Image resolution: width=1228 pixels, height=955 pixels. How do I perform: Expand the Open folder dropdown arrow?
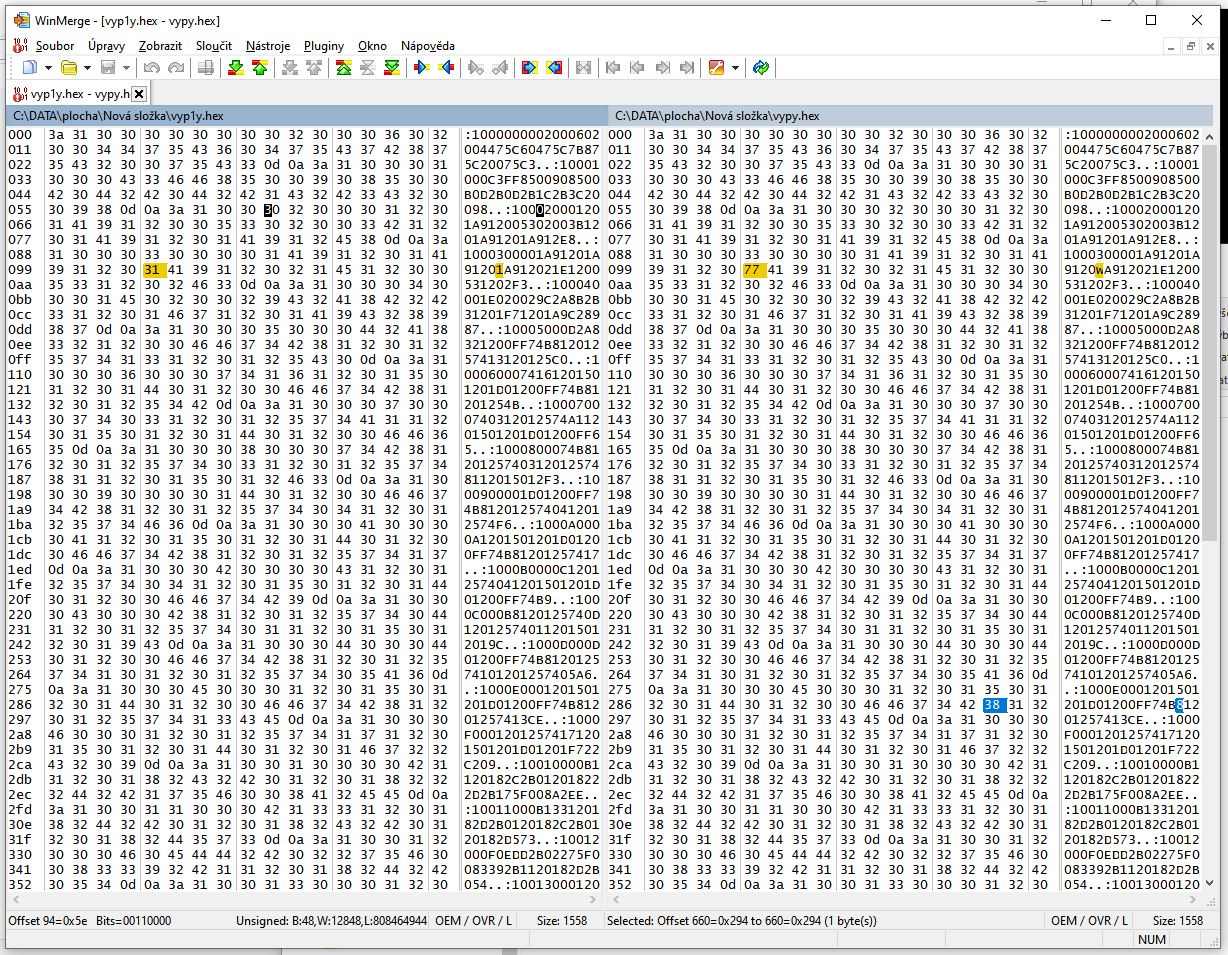(87, 68)
